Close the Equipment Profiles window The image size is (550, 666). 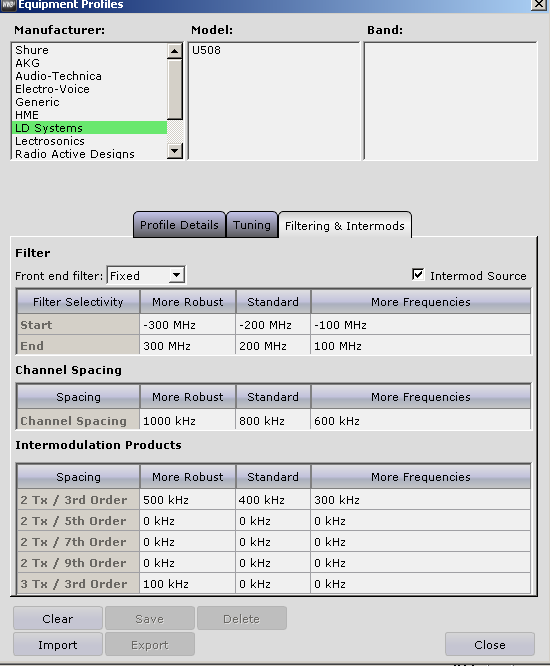(x=539, y=4)
